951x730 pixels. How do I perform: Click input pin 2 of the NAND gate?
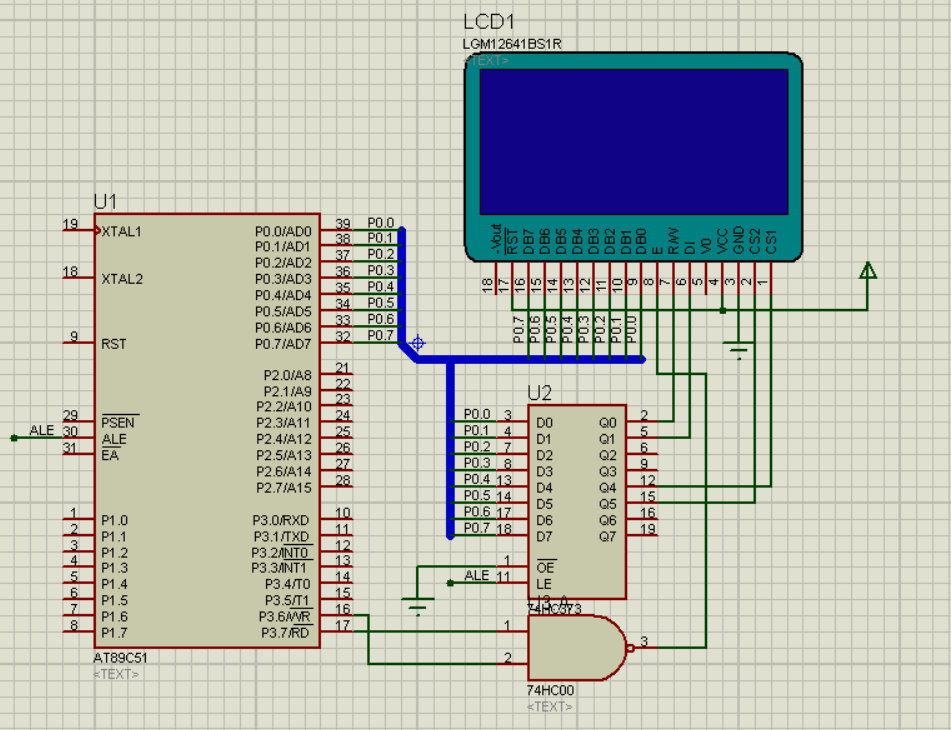pos(513,663)
